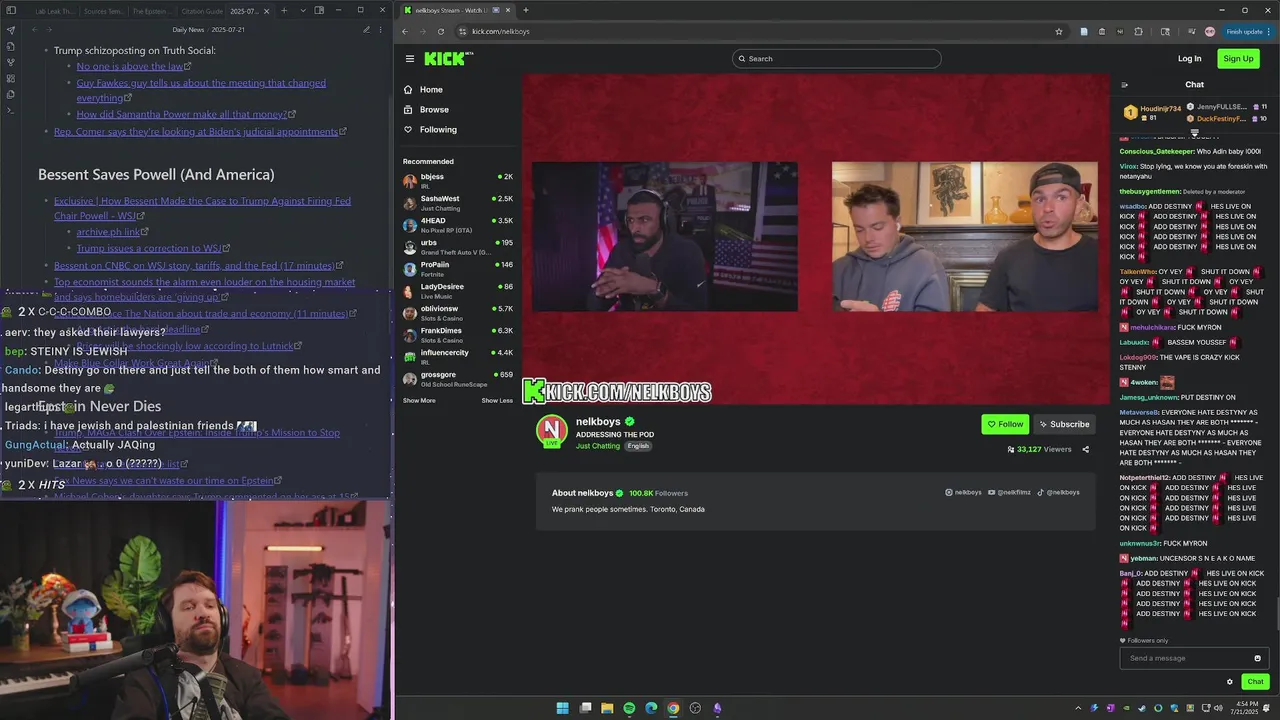Open the Just Chatting category link
Image resolution: width=1280 pixels, height=720 pixels.
click(x=598, y=446)
